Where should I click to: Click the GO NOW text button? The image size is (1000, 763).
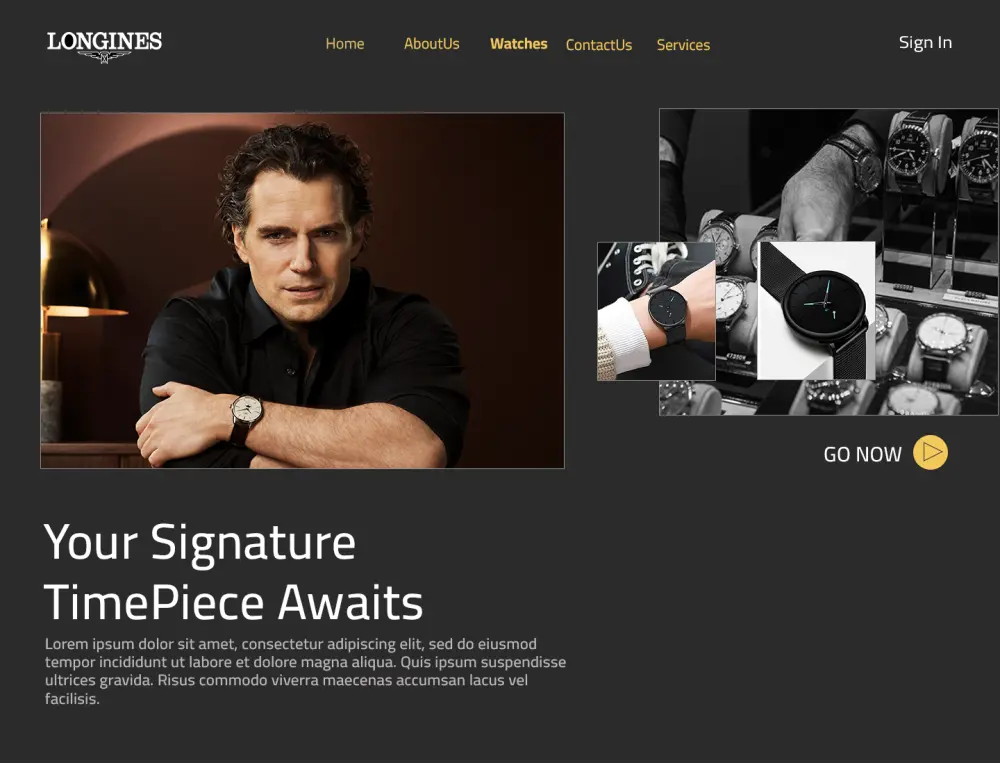tap(862, 454)
